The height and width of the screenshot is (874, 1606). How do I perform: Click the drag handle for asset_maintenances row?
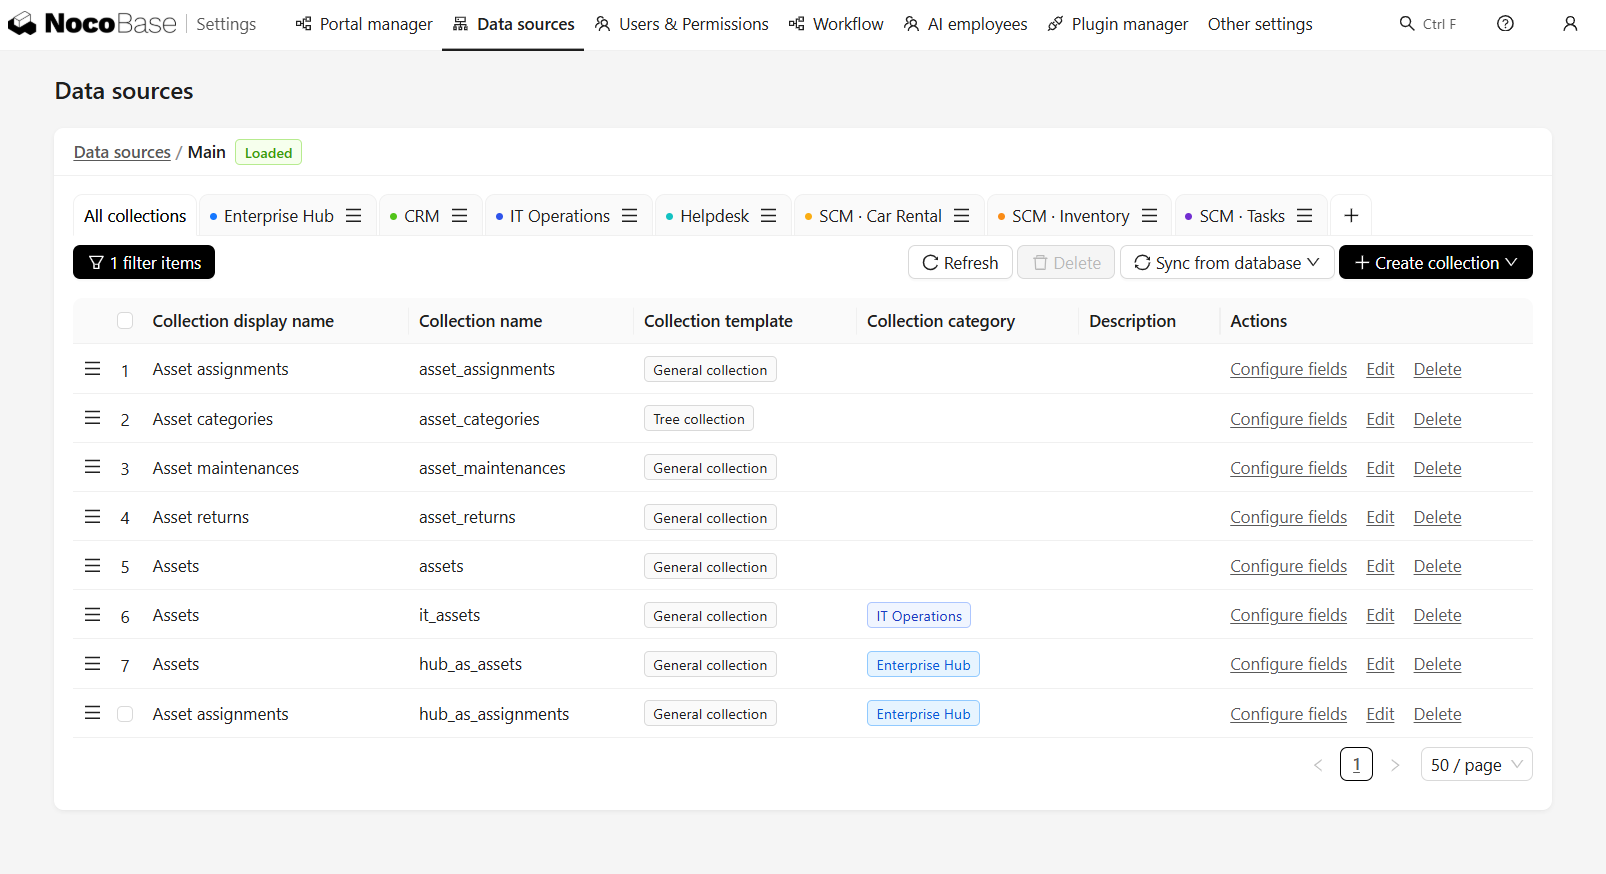point(93,467)
